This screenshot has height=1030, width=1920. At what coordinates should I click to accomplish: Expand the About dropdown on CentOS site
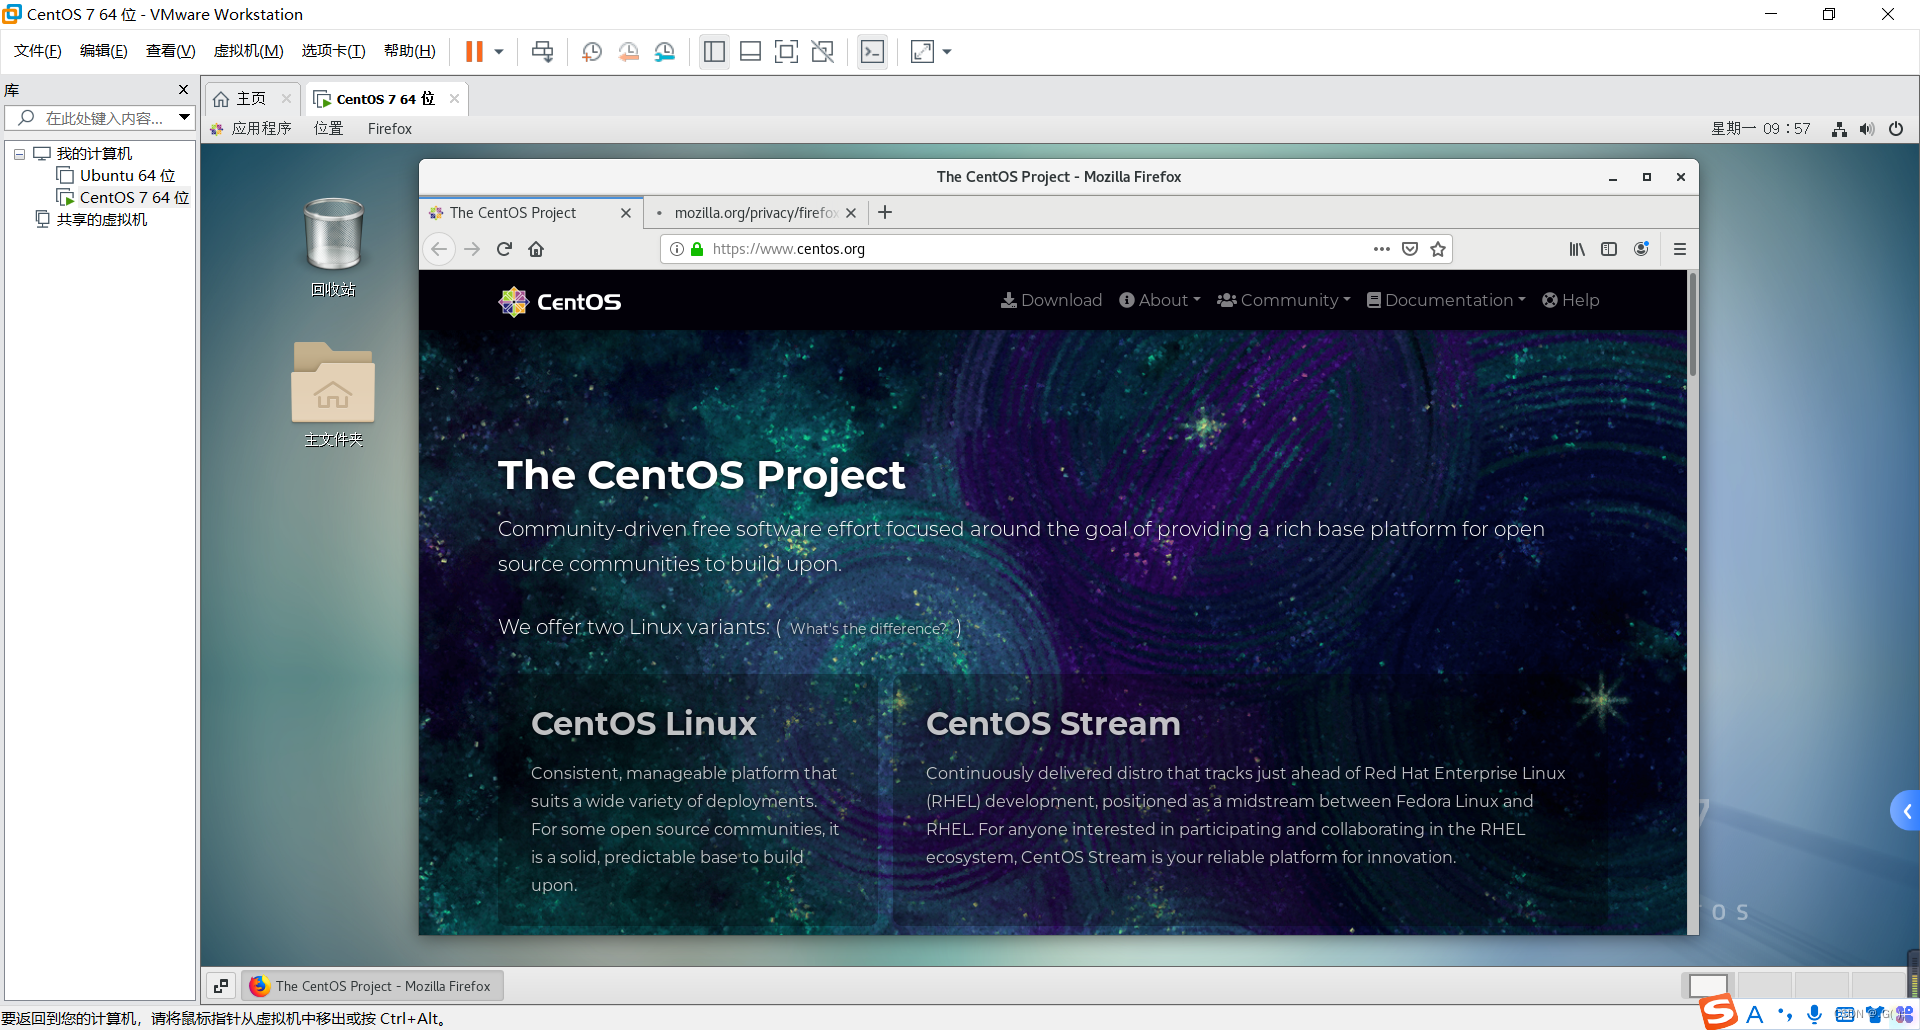pos(1160,300)
